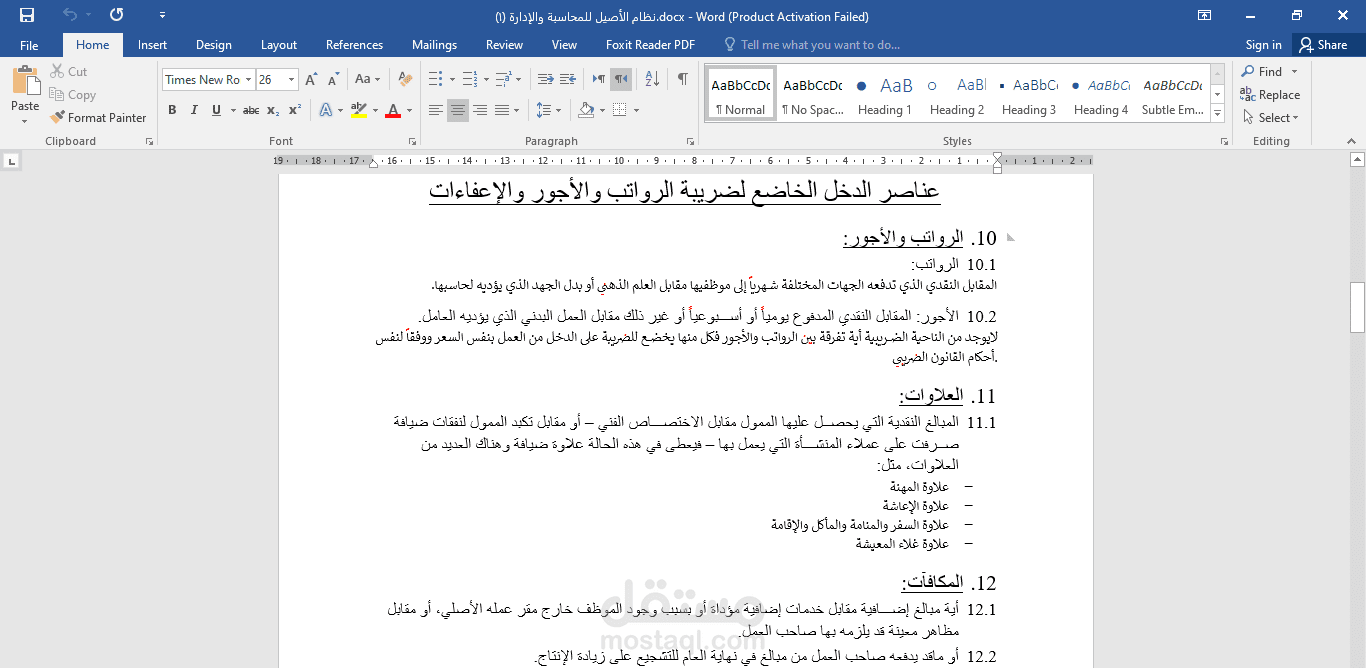The width and height of the screenshot is (1366, 668).
Task: Copy the selection using the Copy button
Action: tap(72, 94)
